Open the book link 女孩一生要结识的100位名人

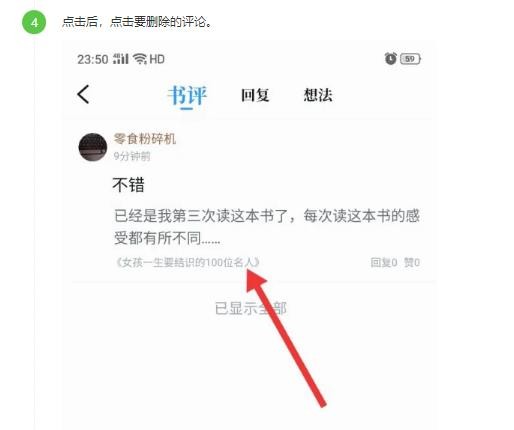[187, 263]
